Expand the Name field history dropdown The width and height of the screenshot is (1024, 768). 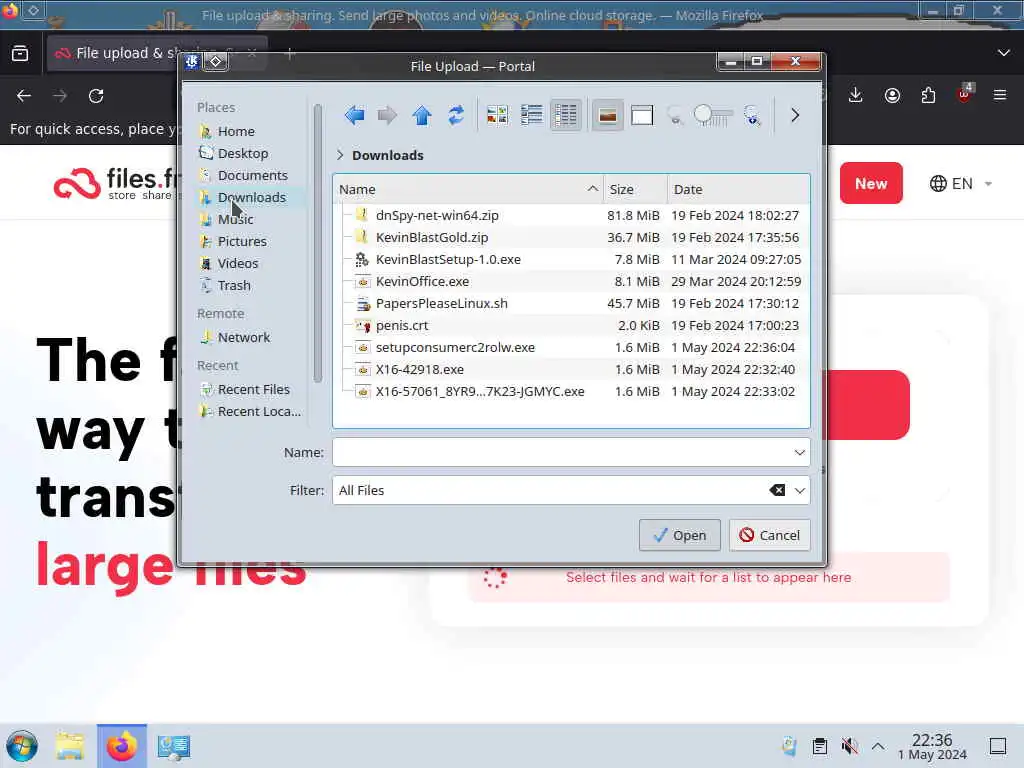(799, 453)
